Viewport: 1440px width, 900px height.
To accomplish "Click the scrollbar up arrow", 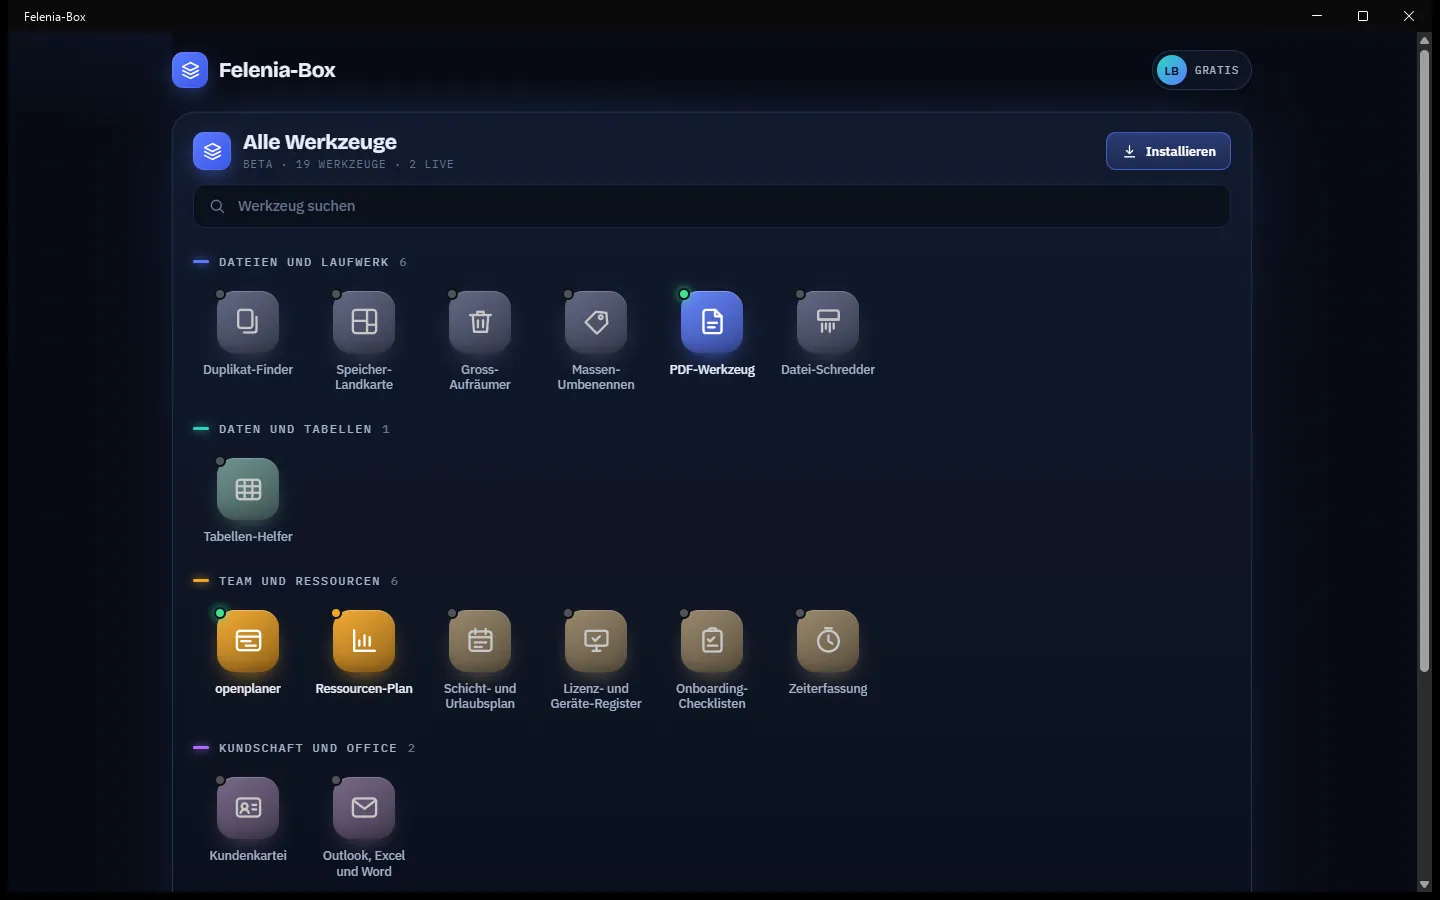I will [1424, 40].
